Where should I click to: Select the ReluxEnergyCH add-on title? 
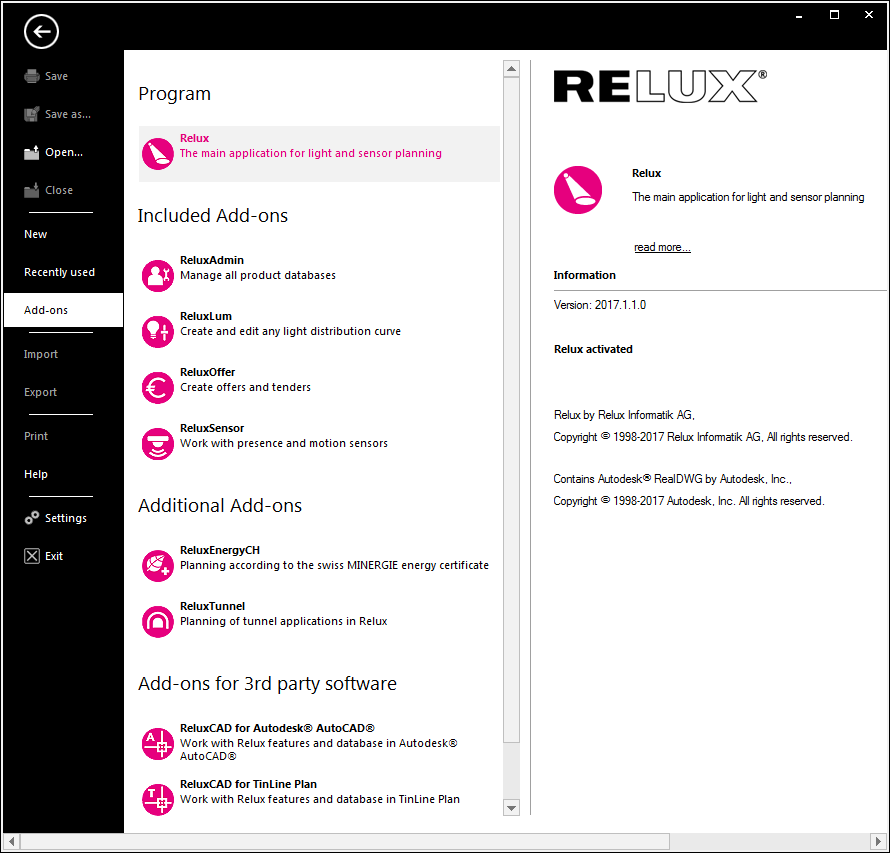click(x=220, y=551)
